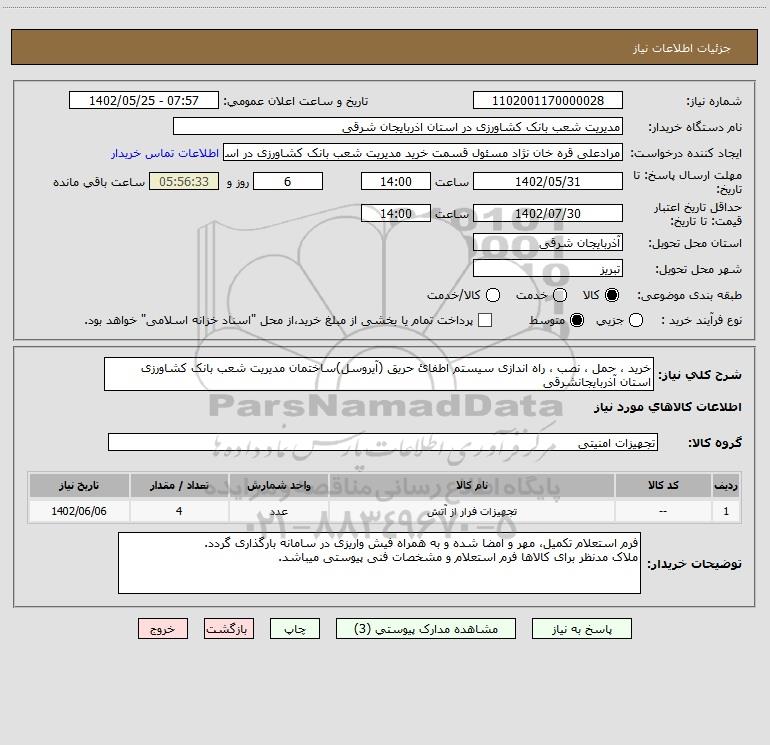Click the response deadline 14:00 time field

point(396,181)
